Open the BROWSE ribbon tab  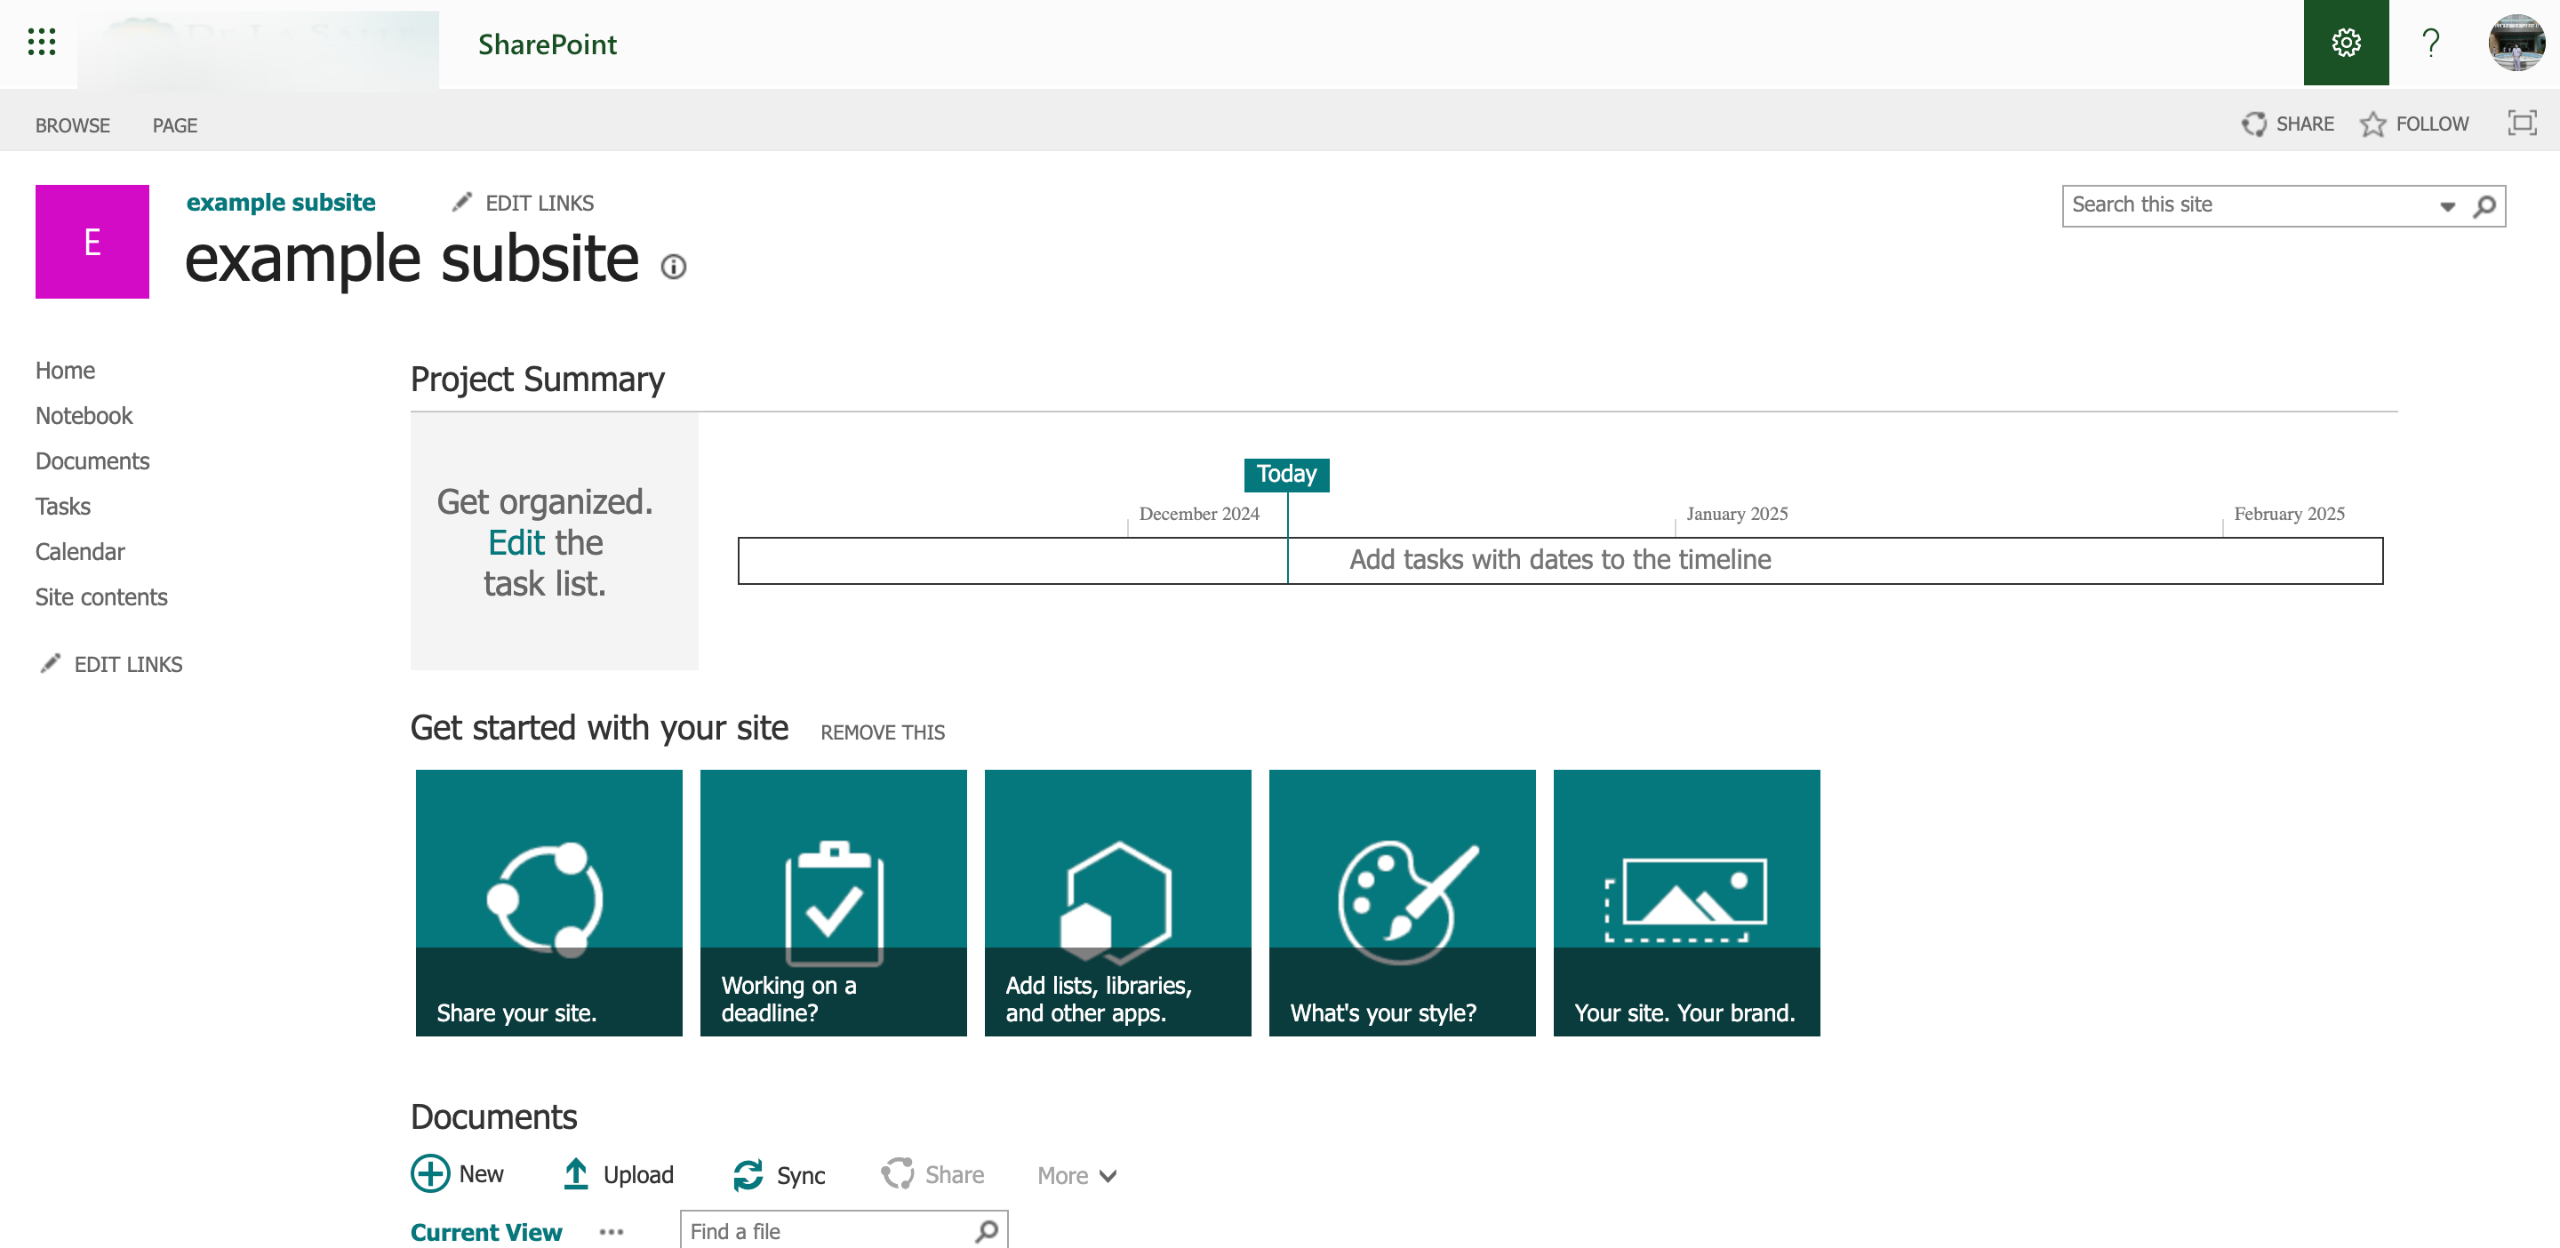(72, 125)
